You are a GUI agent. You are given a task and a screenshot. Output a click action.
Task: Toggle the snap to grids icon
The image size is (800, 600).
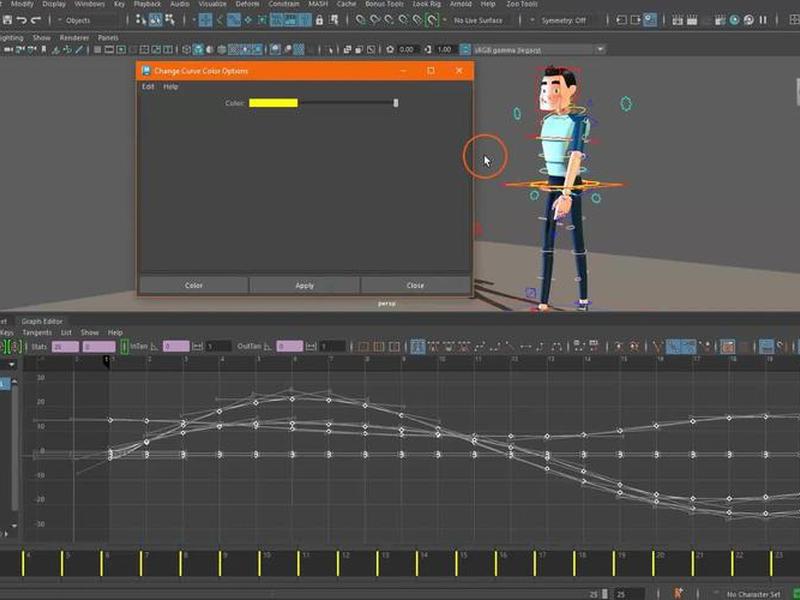pyautogui.click(x=360, y=20)
